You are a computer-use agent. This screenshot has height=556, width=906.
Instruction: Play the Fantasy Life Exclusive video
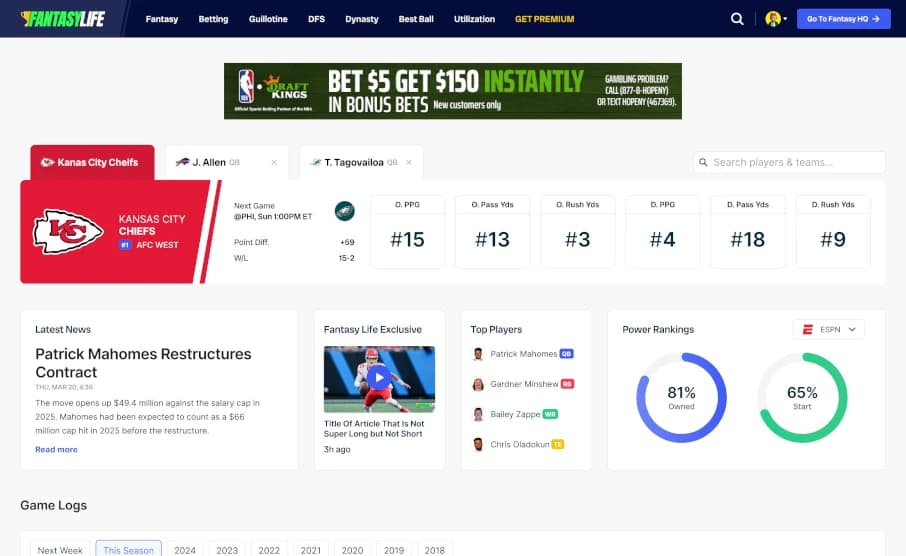[x=379, y=378]
